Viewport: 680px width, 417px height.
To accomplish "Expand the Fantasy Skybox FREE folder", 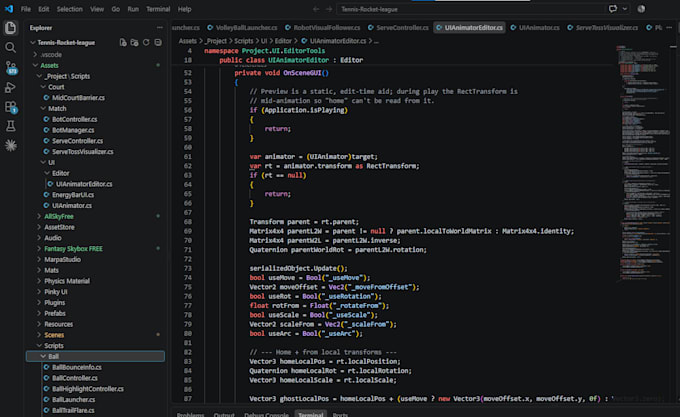I will (x=73, y=249).
